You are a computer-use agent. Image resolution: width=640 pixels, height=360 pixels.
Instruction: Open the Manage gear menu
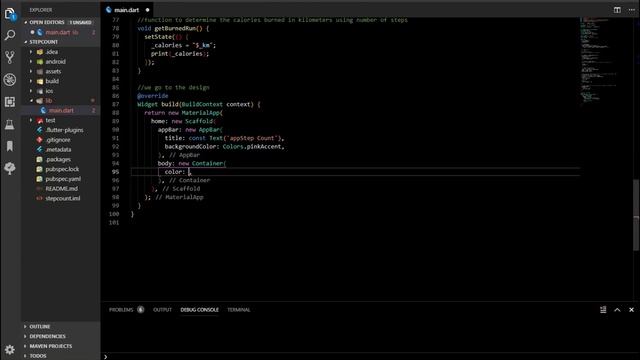[10, 350]
